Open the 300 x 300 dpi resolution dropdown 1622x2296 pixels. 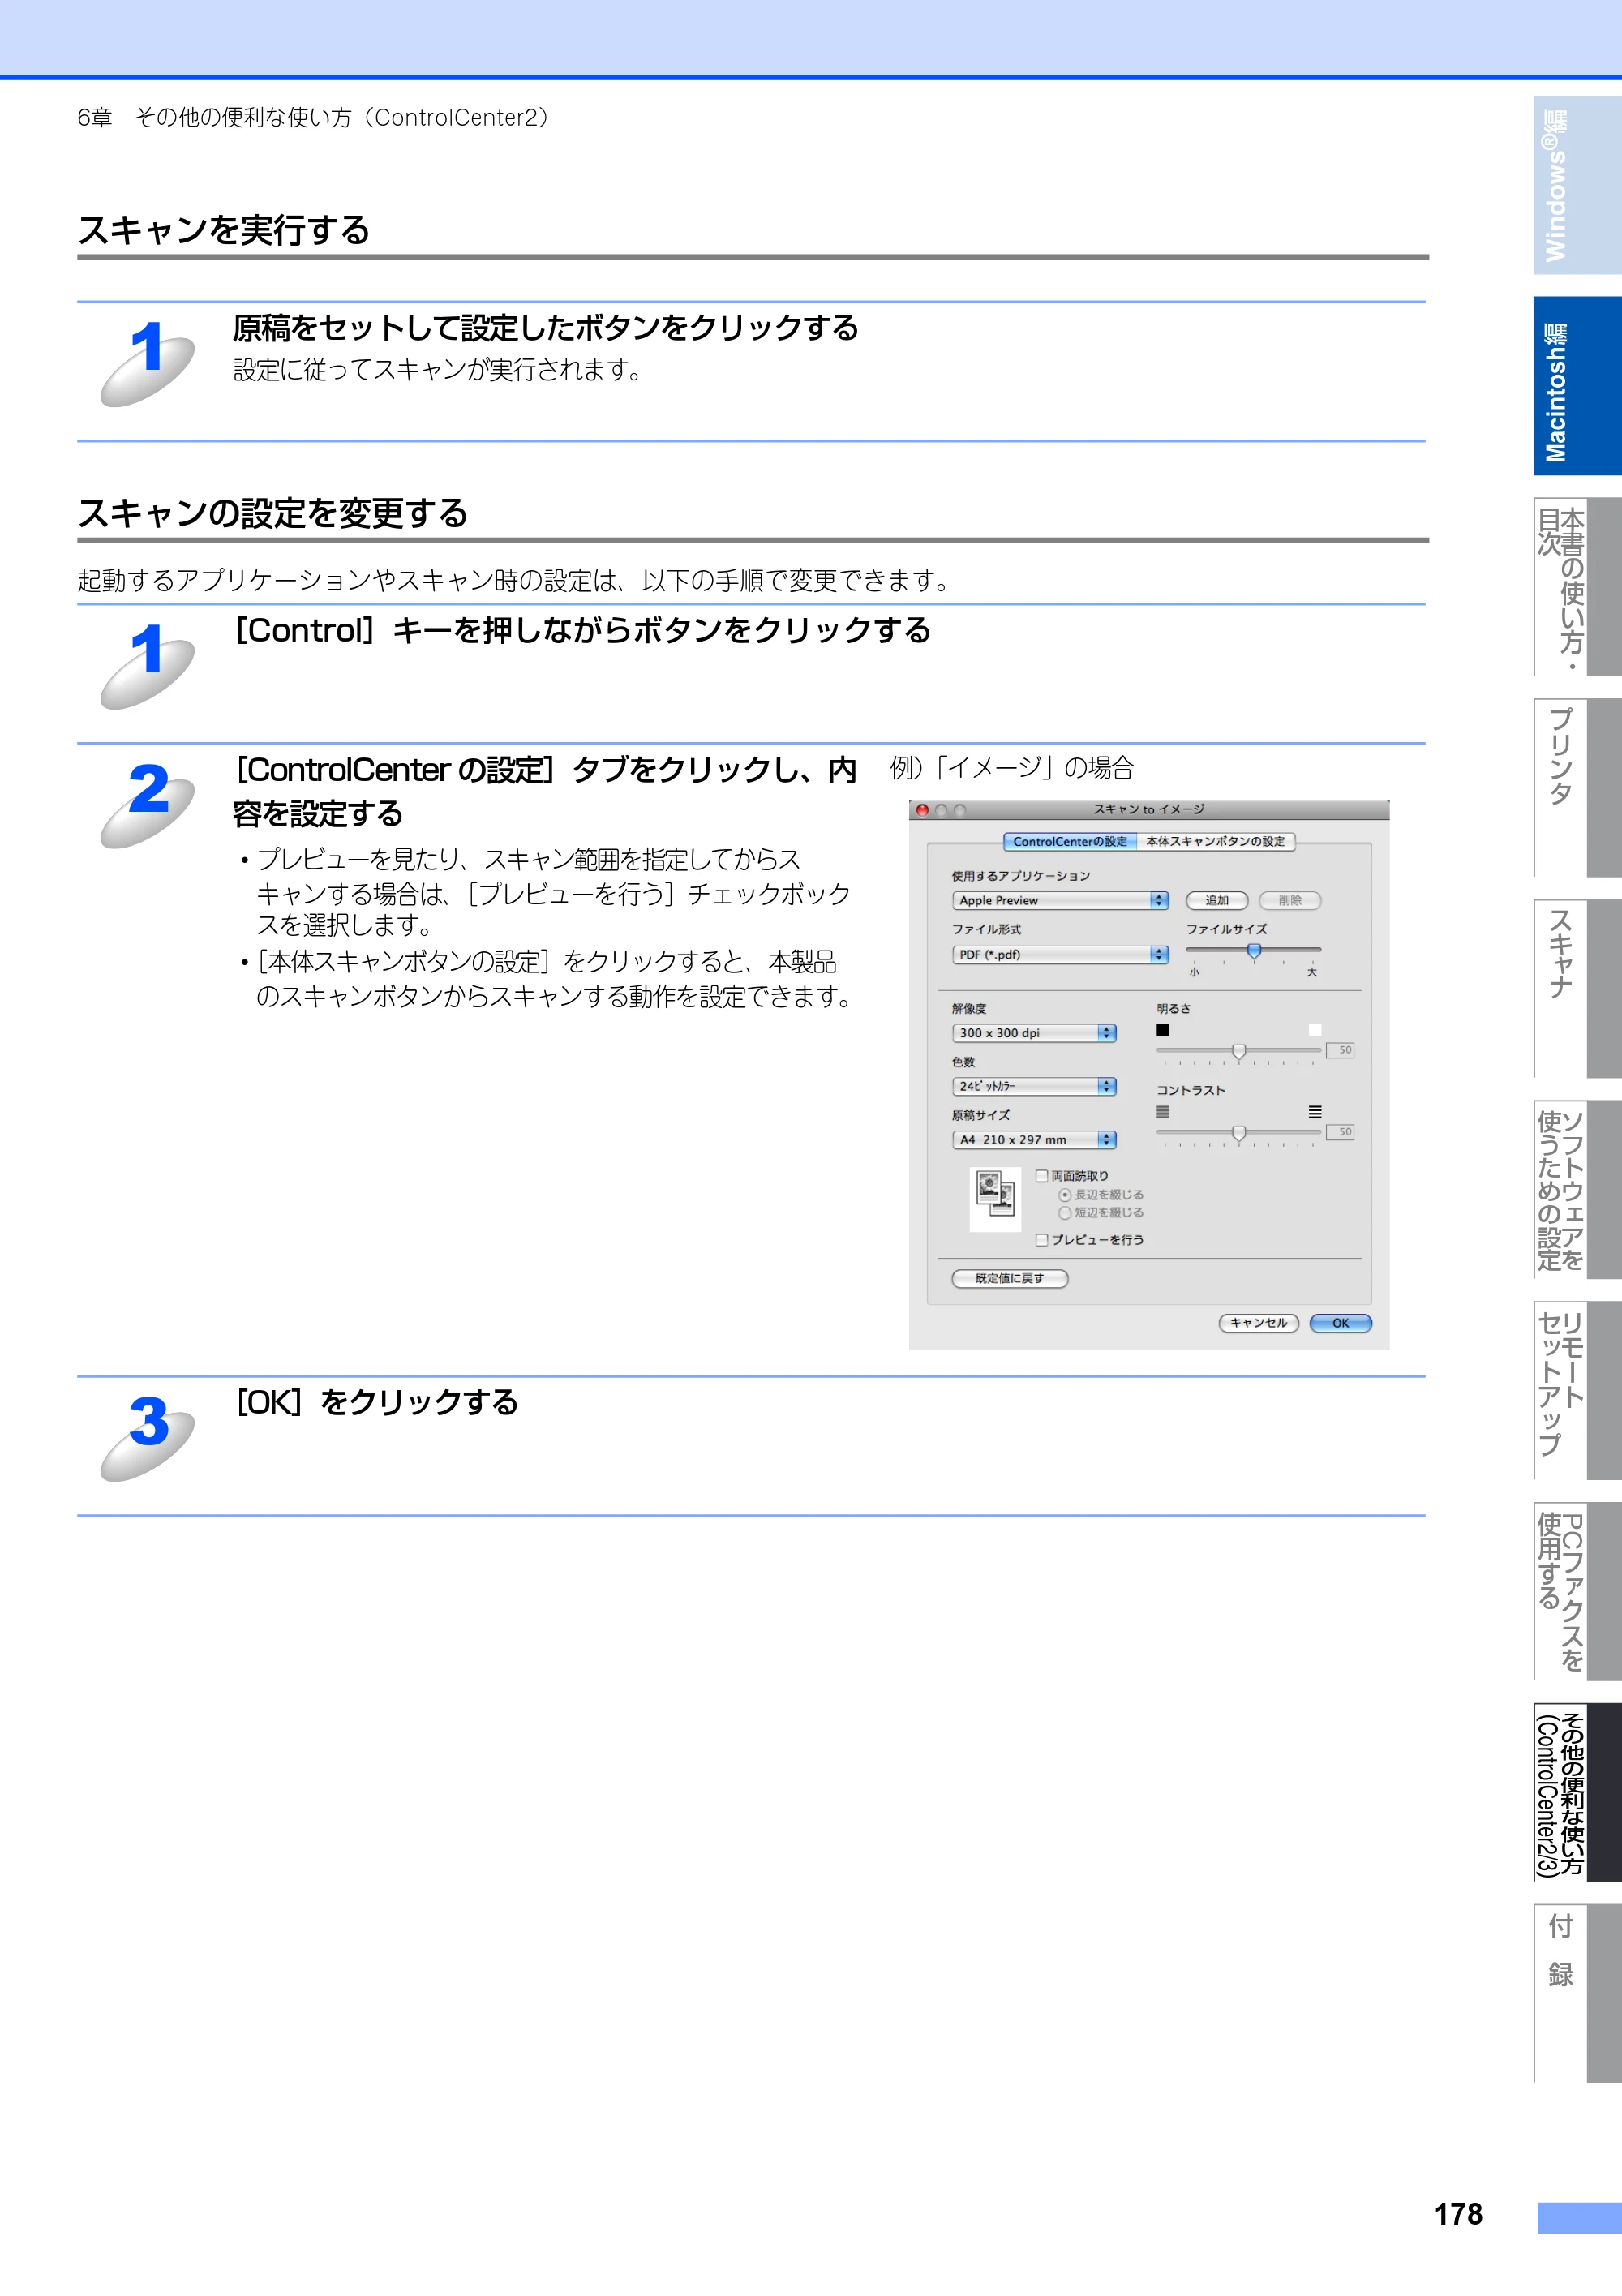1034,1033
